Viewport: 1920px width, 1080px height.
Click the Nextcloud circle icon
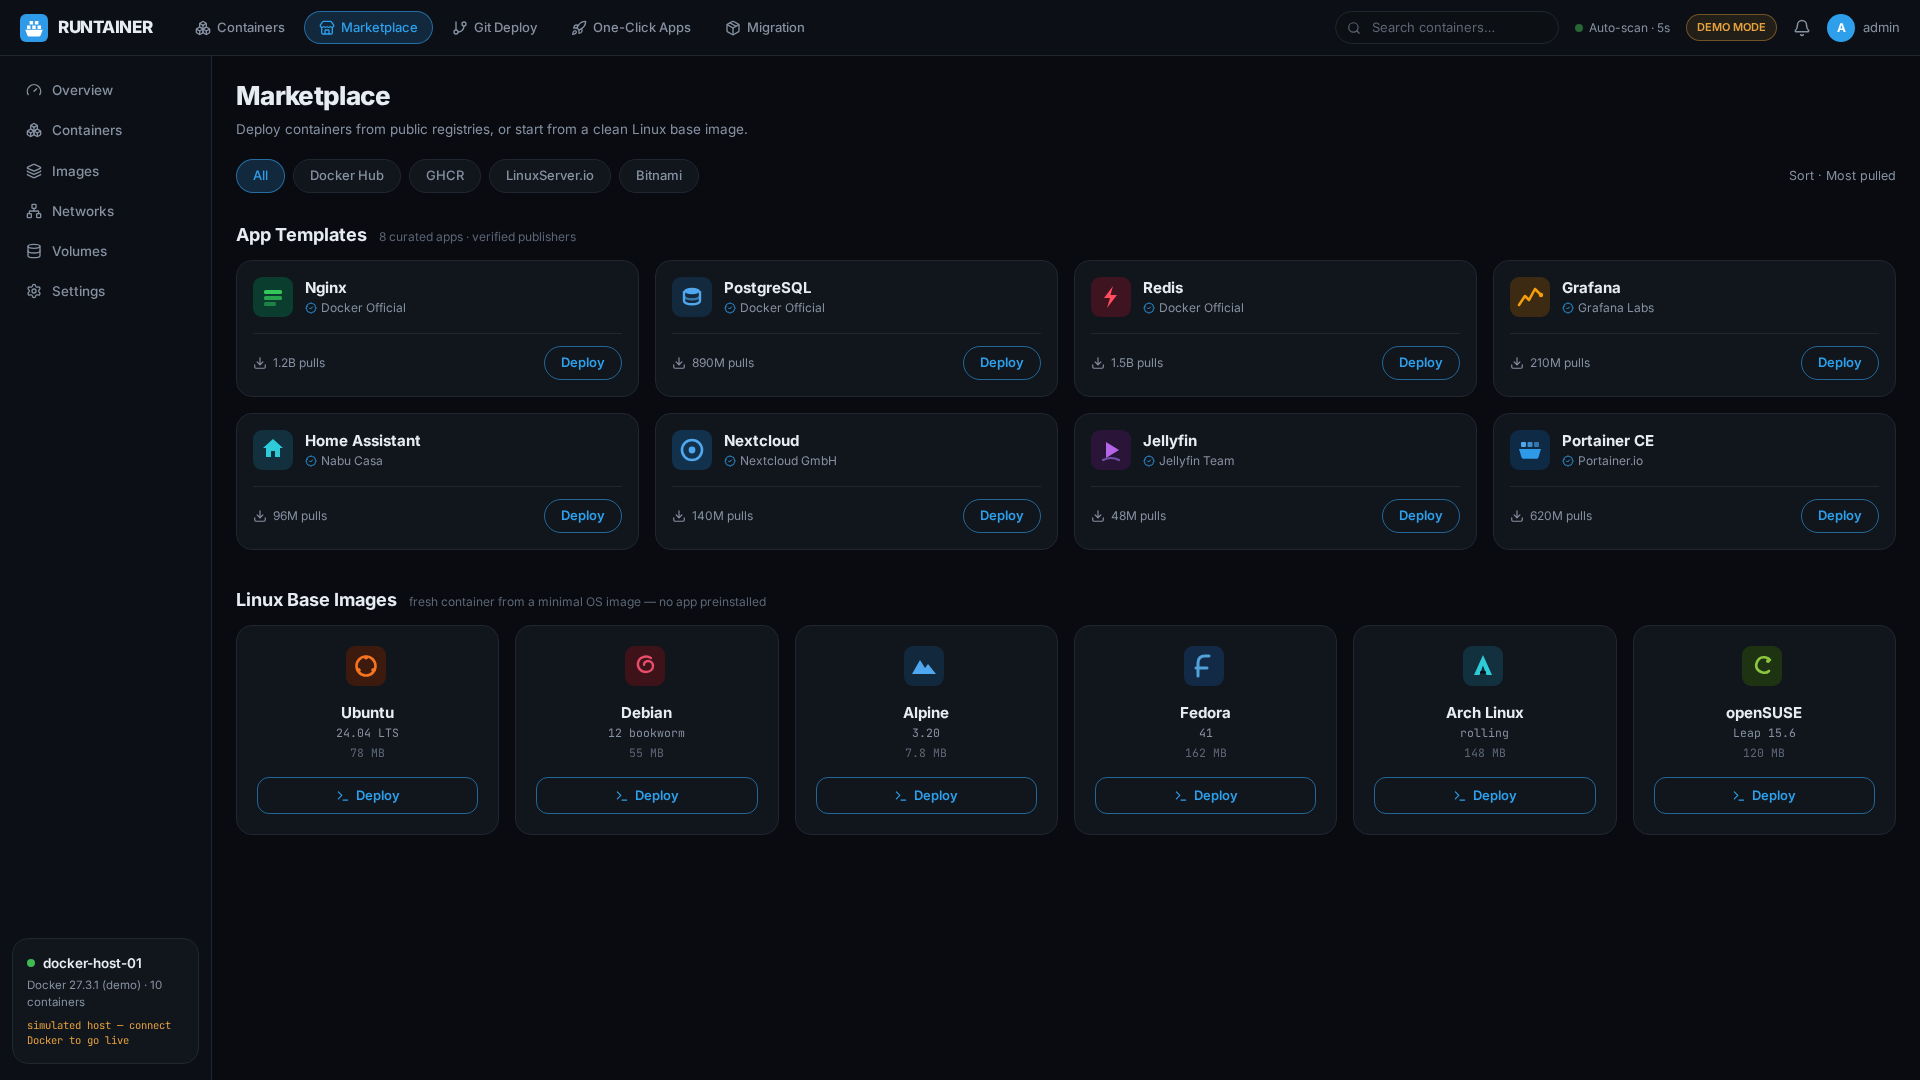pos(692,450)
